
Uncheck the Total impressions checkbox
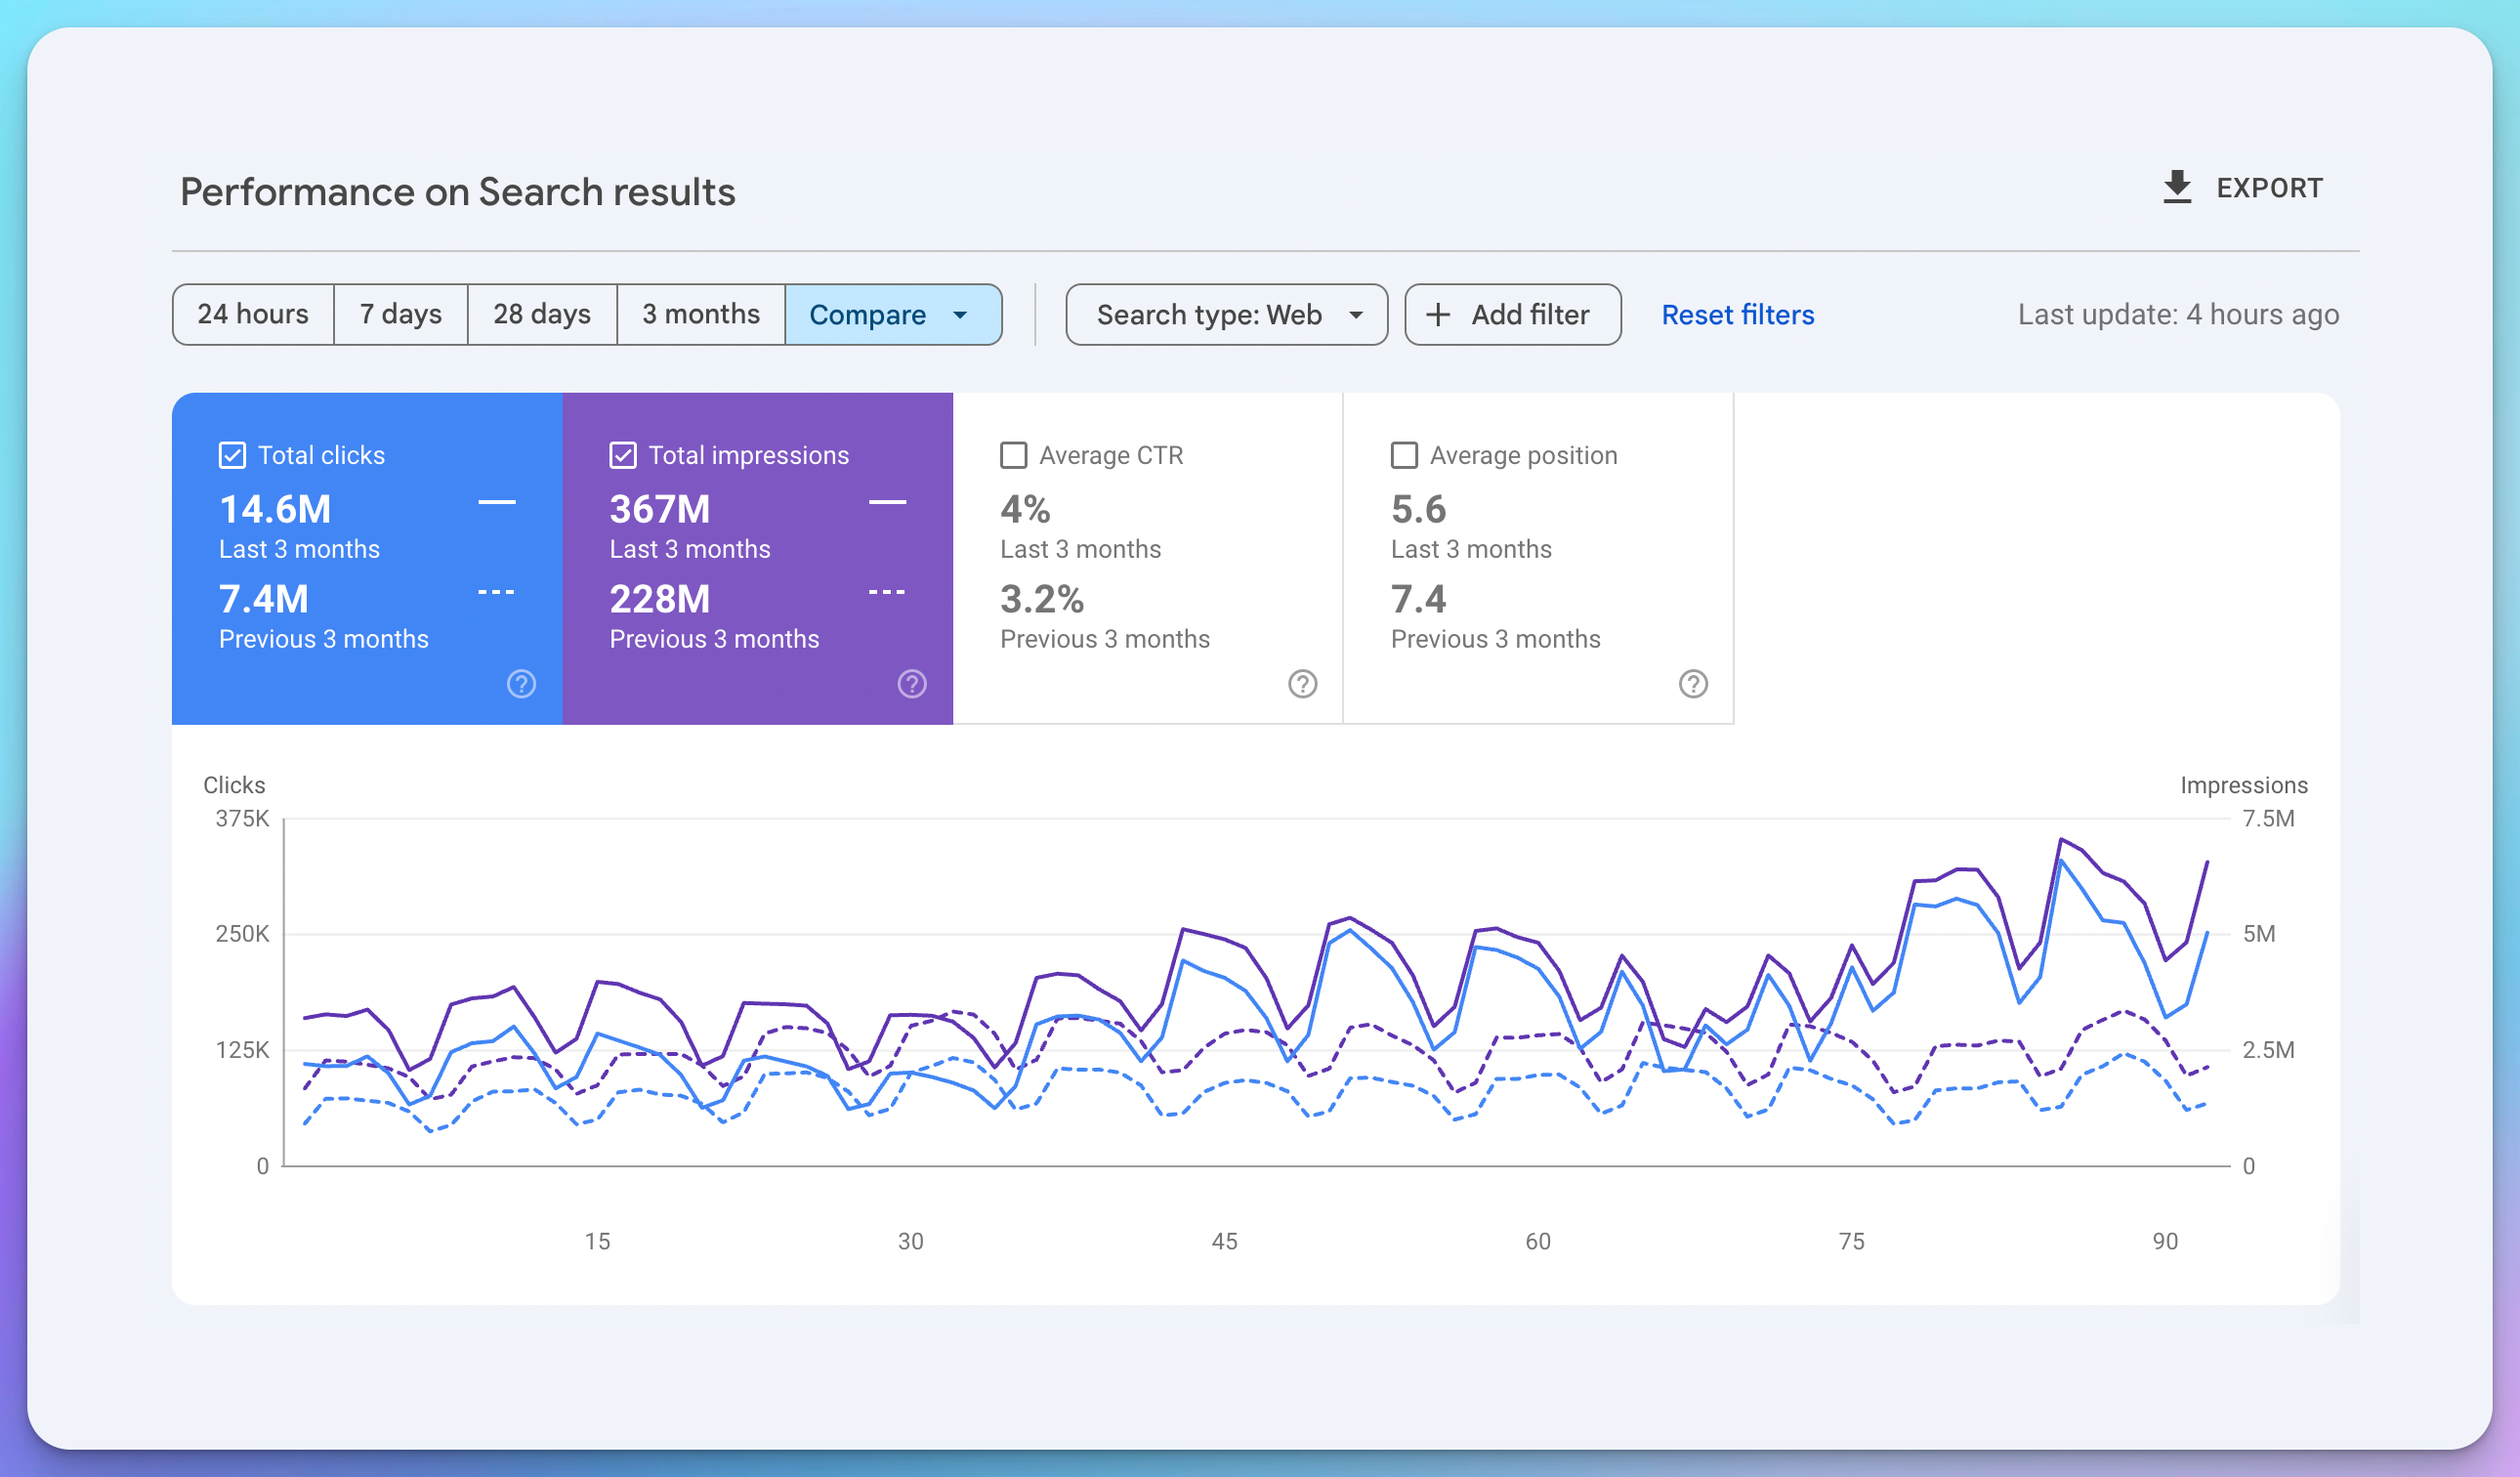pos(623,455)
